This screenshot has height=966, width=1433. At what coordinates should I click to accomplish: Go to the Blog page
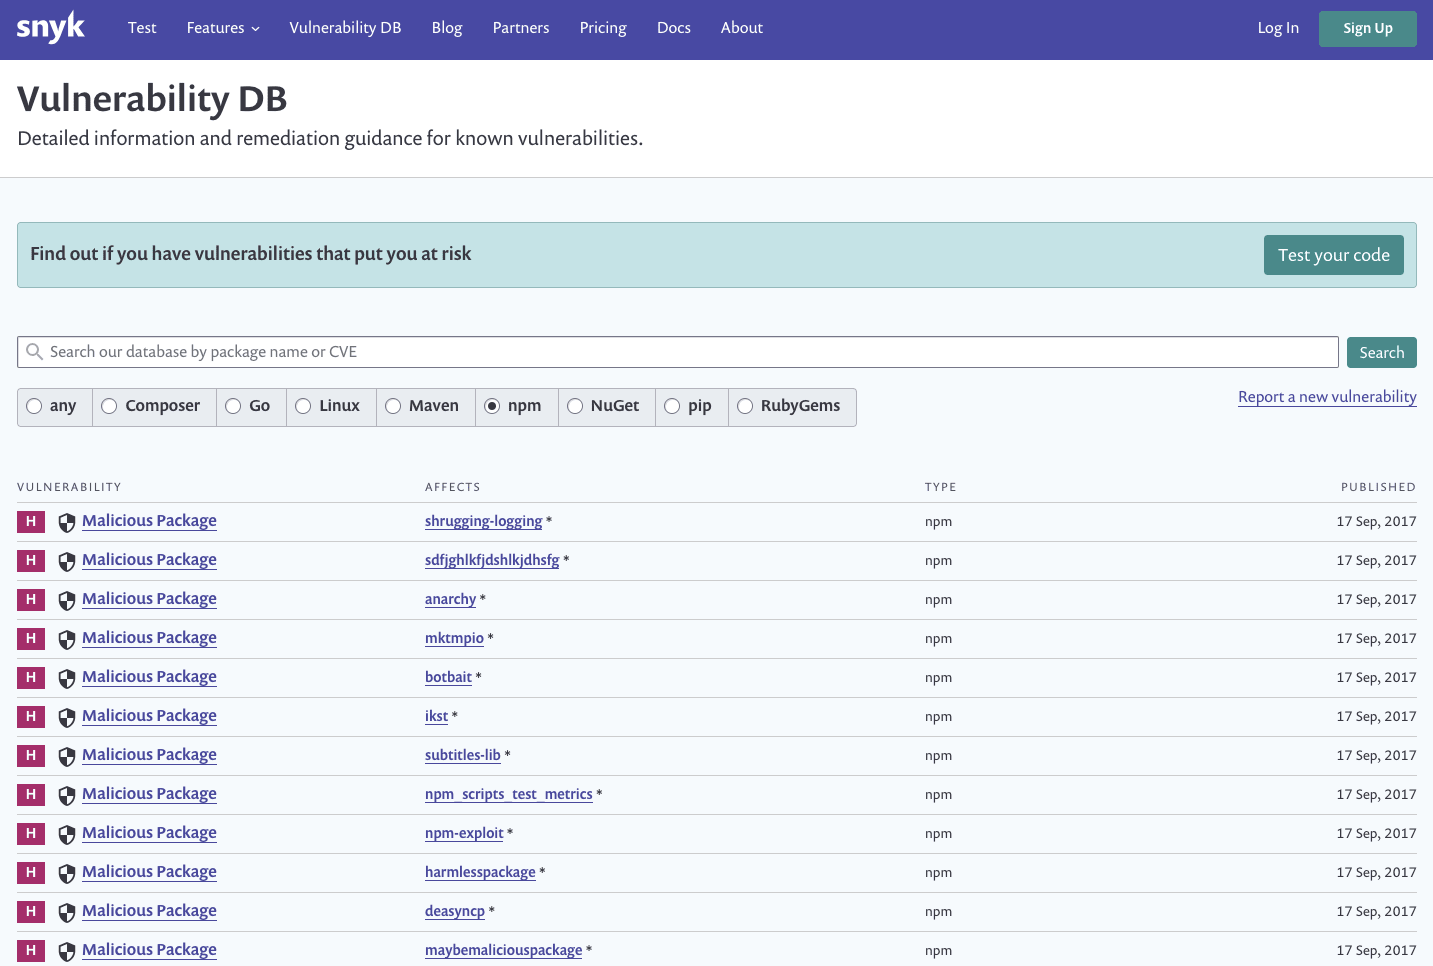(x=447, y=28)
